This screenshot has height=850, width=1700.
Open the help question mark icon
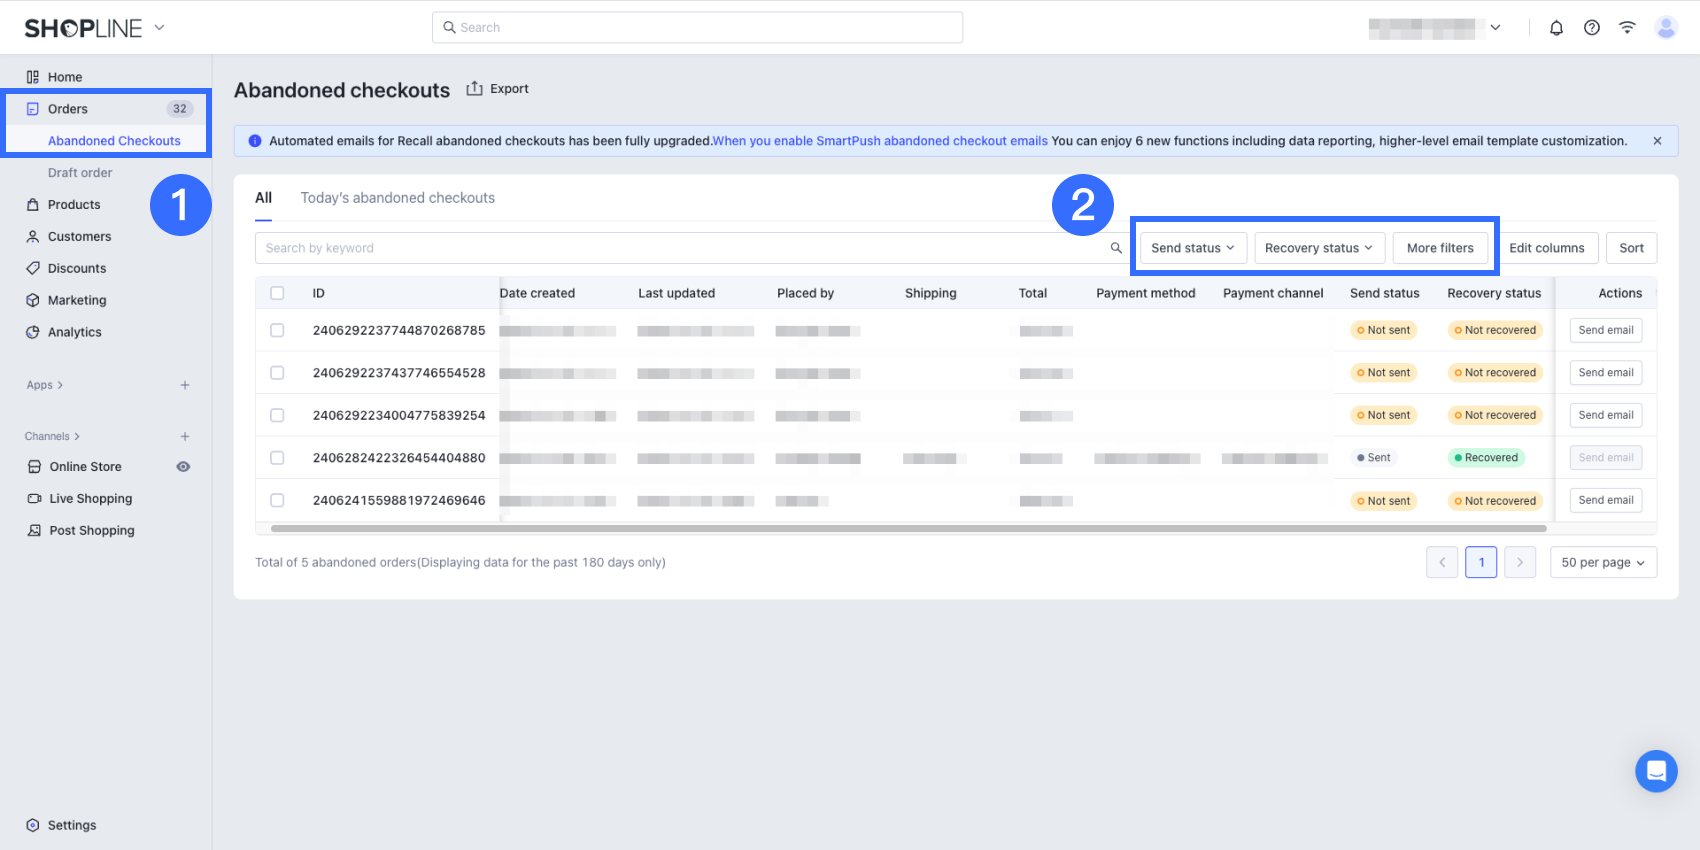[1591, 28]
